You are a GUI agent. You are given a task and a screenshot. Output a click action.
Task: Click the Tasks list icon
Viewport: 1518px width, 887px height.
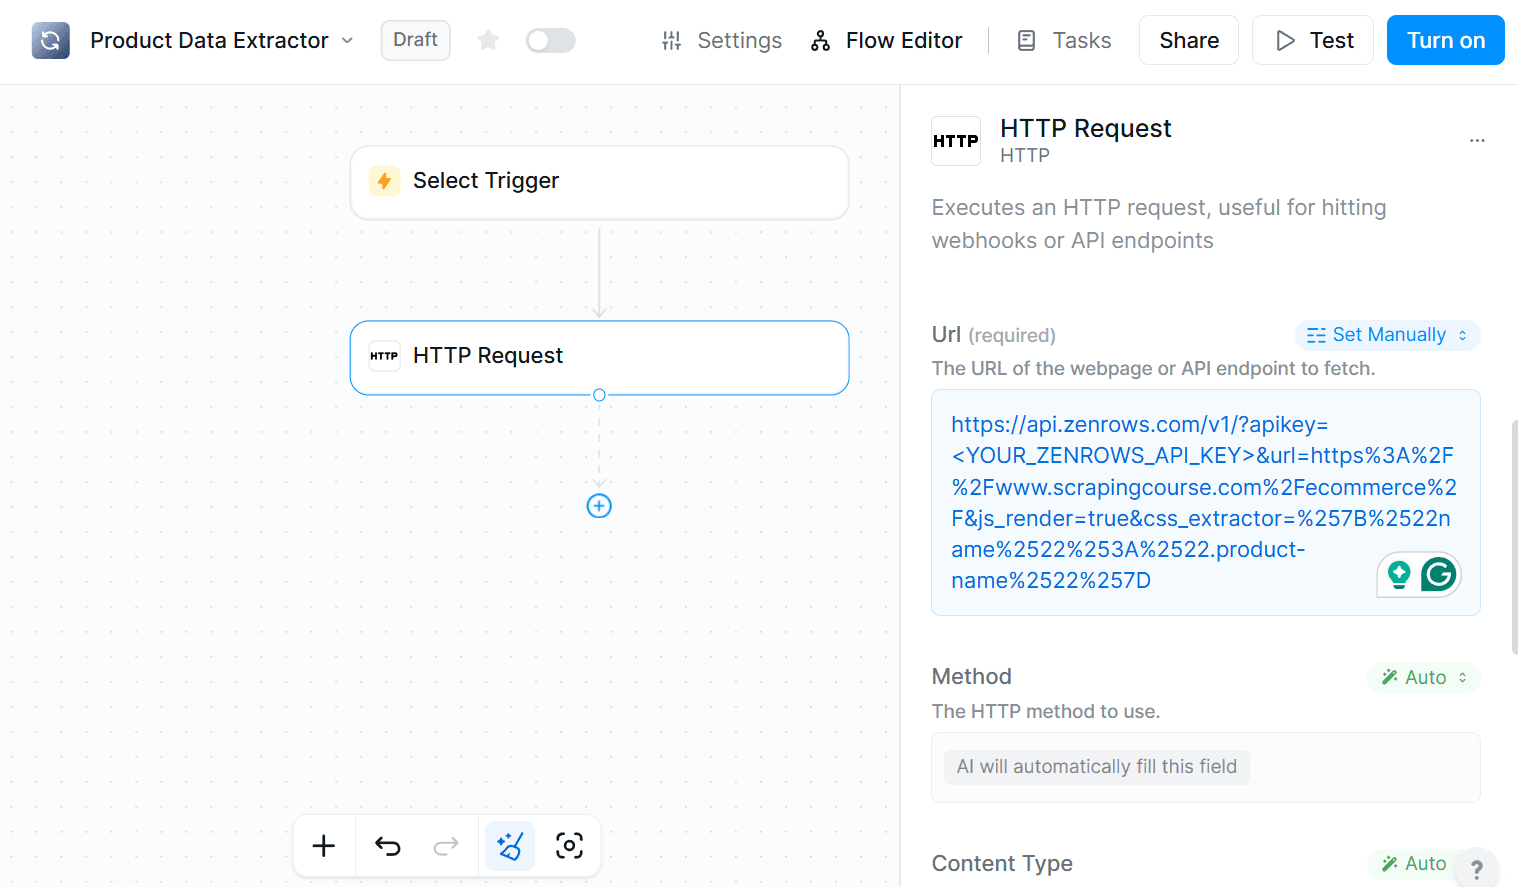pyautogui.click(x=1026, y=40)
